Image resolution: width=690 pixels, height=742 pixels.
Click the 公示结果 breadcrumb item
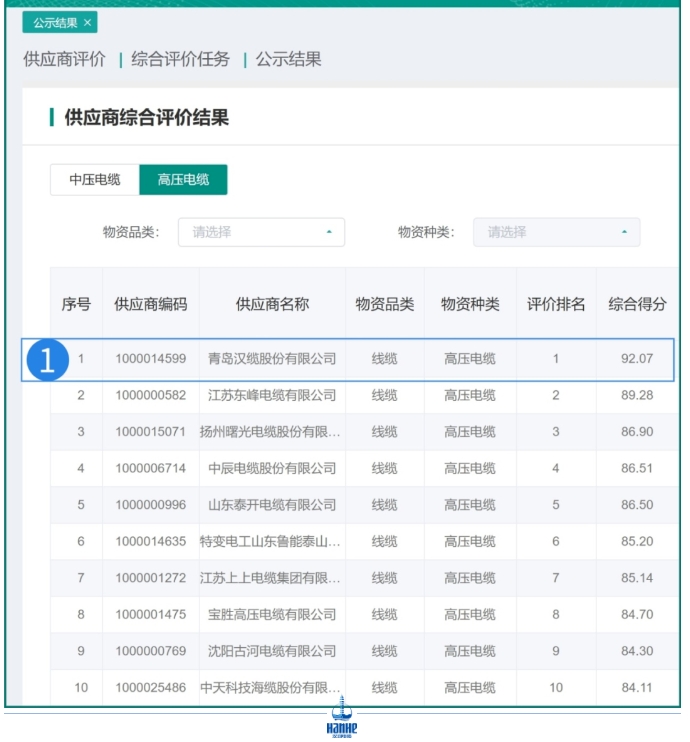tap(288, 59)
